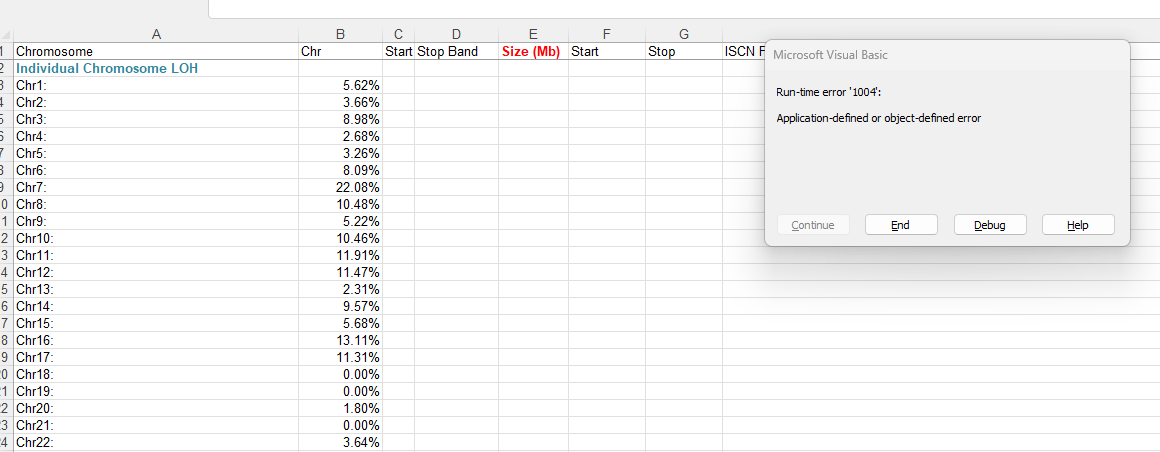
Task: Select the 'Chr9:' cell
Action: pyautogui.click(x=156, y=221)
